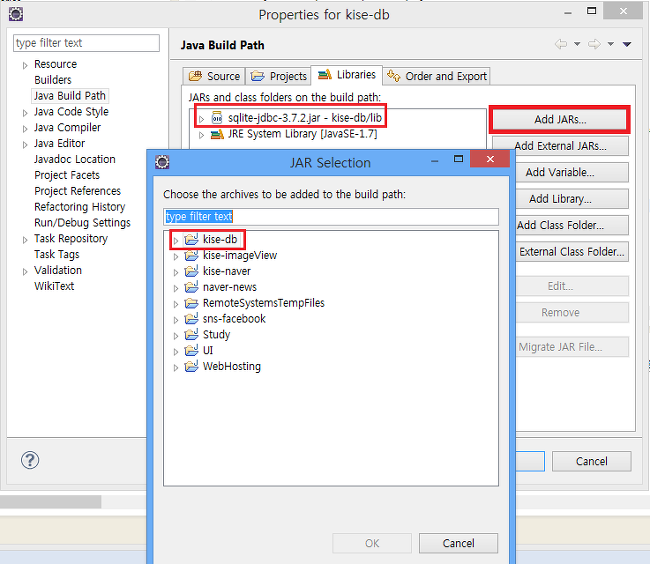
Task: Click the Add Library... button
Action: coord(572,199)
